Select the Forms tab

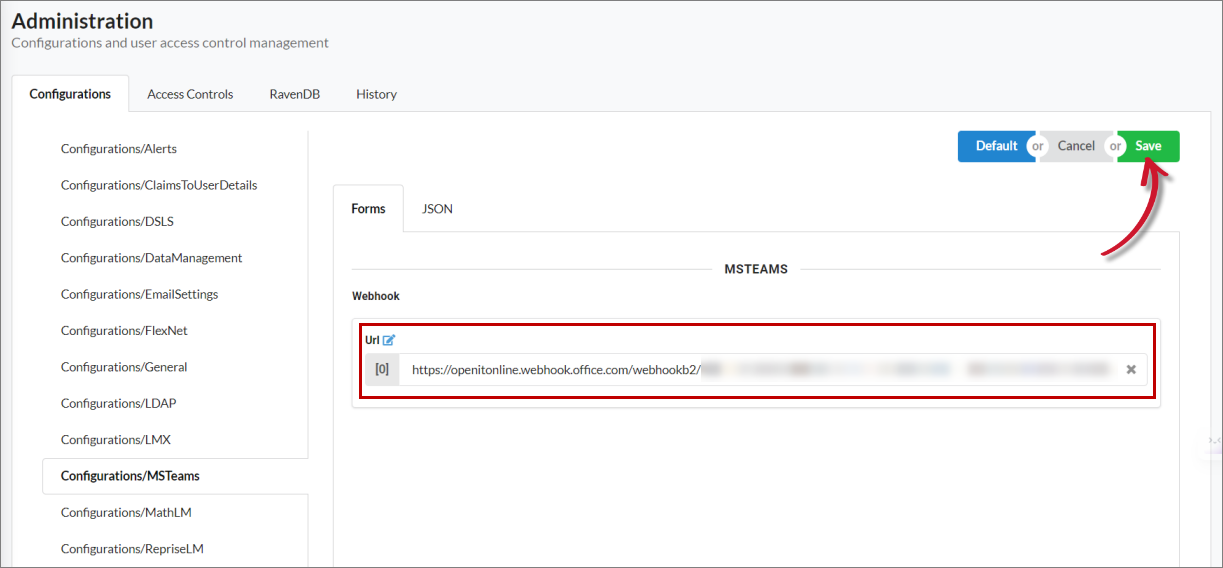click(368, 209)
